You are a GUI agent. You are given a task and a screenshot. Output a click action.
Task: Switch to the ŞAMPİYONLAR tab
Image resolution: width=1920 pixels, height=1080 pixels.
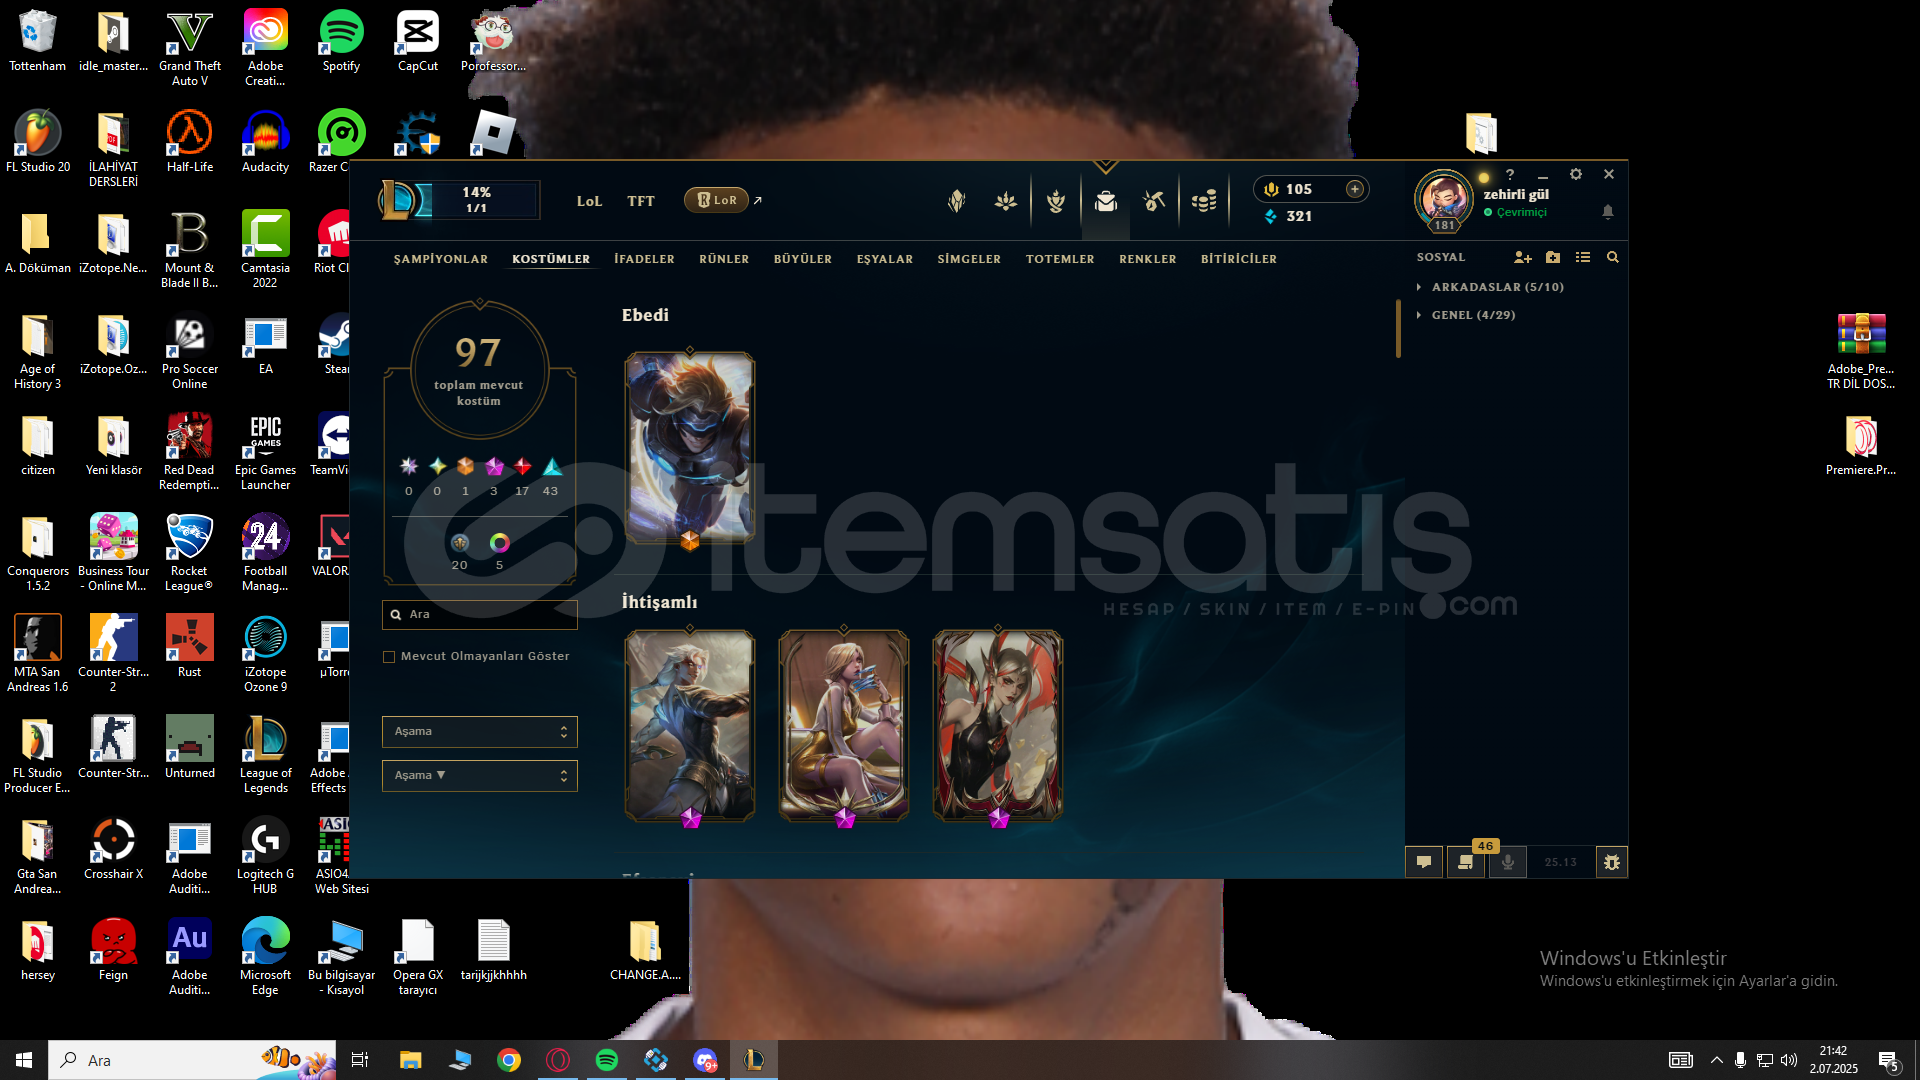[441, 259]
